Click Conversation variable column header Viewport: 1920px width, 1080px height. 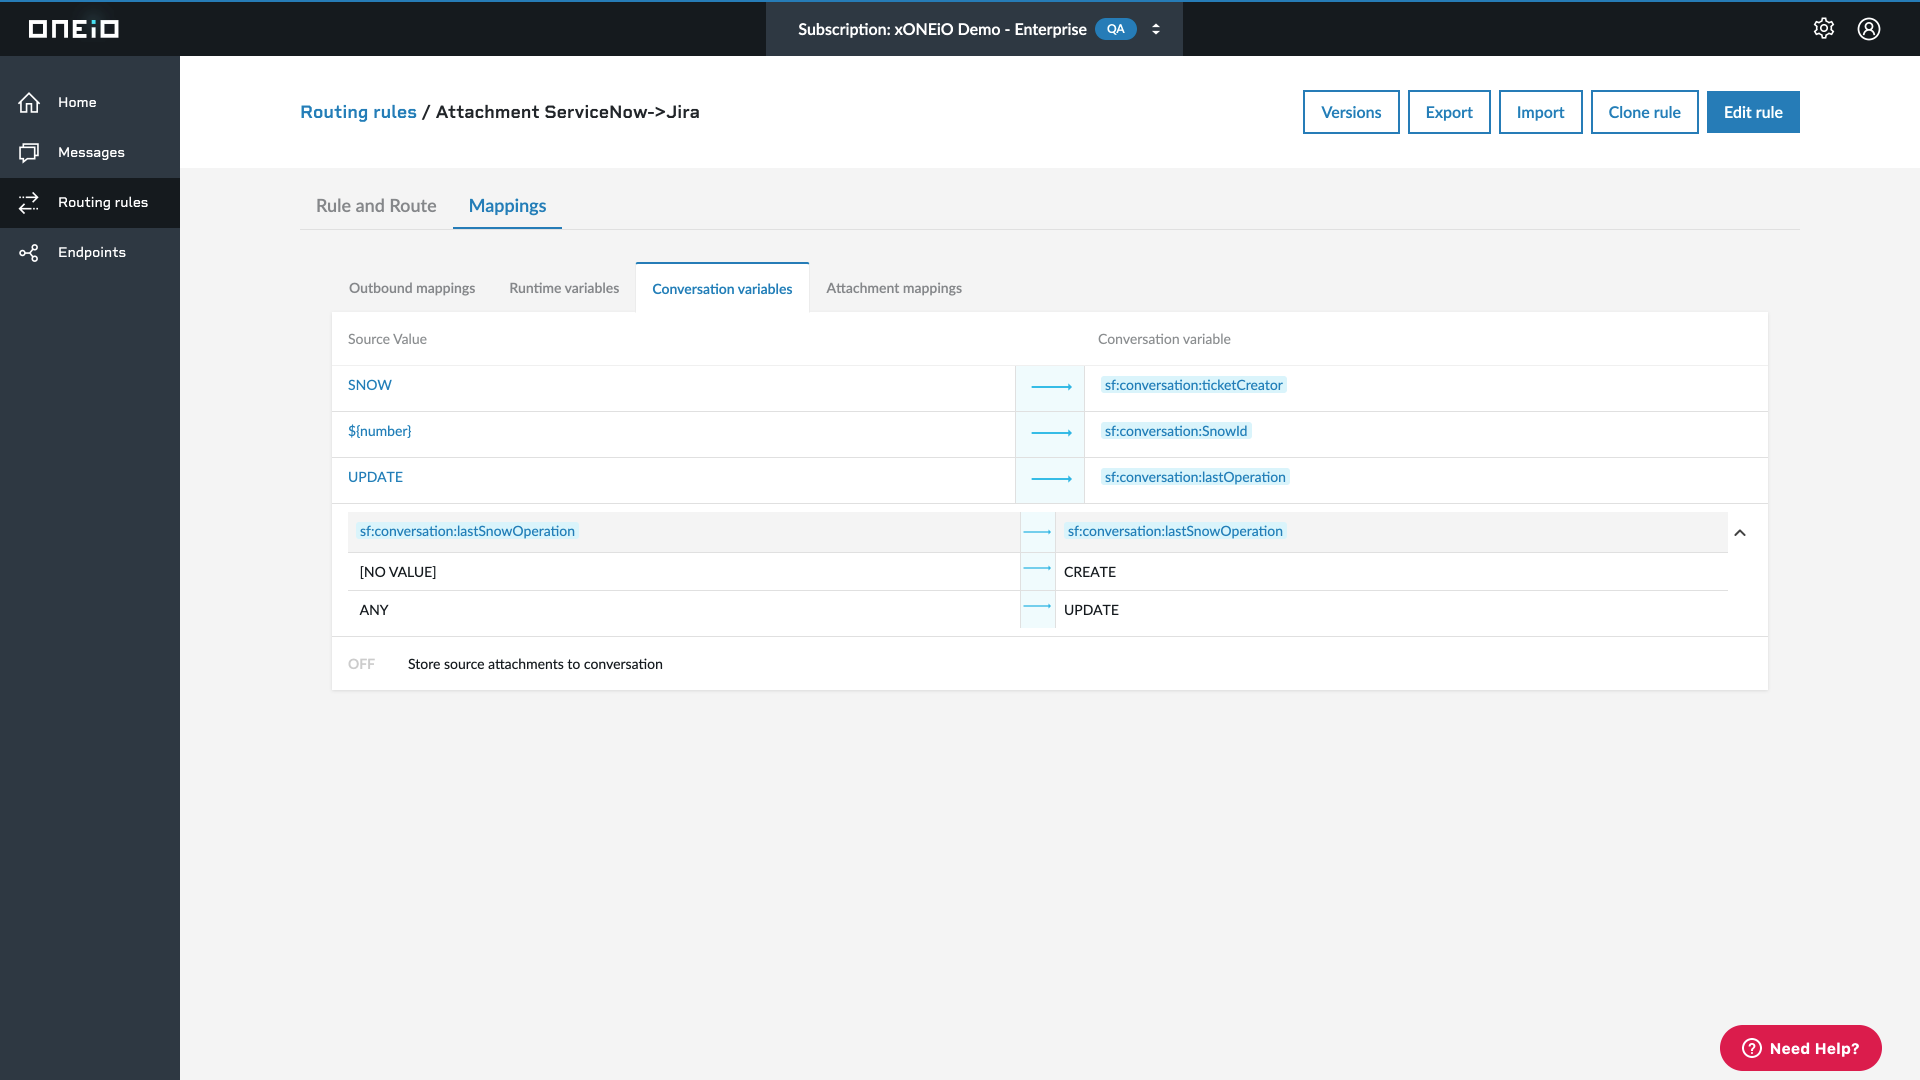[1164, 339]
